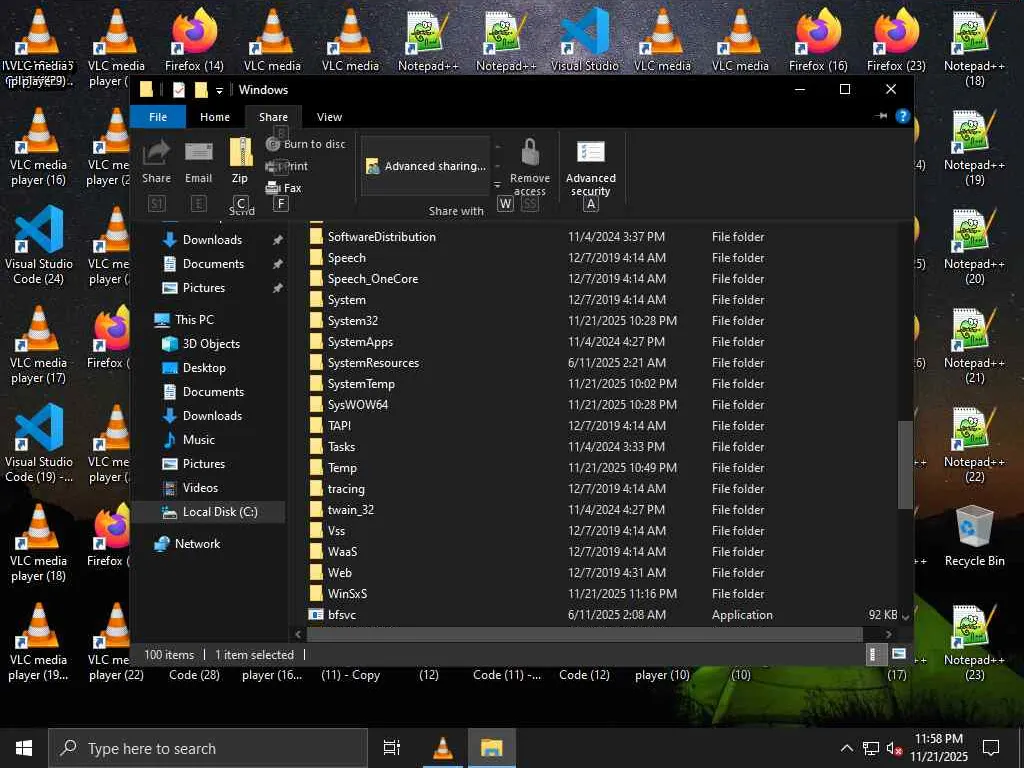Image resolution: width=1024 pixels, height=768 pixels.
Task: Open VLC from the taskbar
Action: coord(443,748)
